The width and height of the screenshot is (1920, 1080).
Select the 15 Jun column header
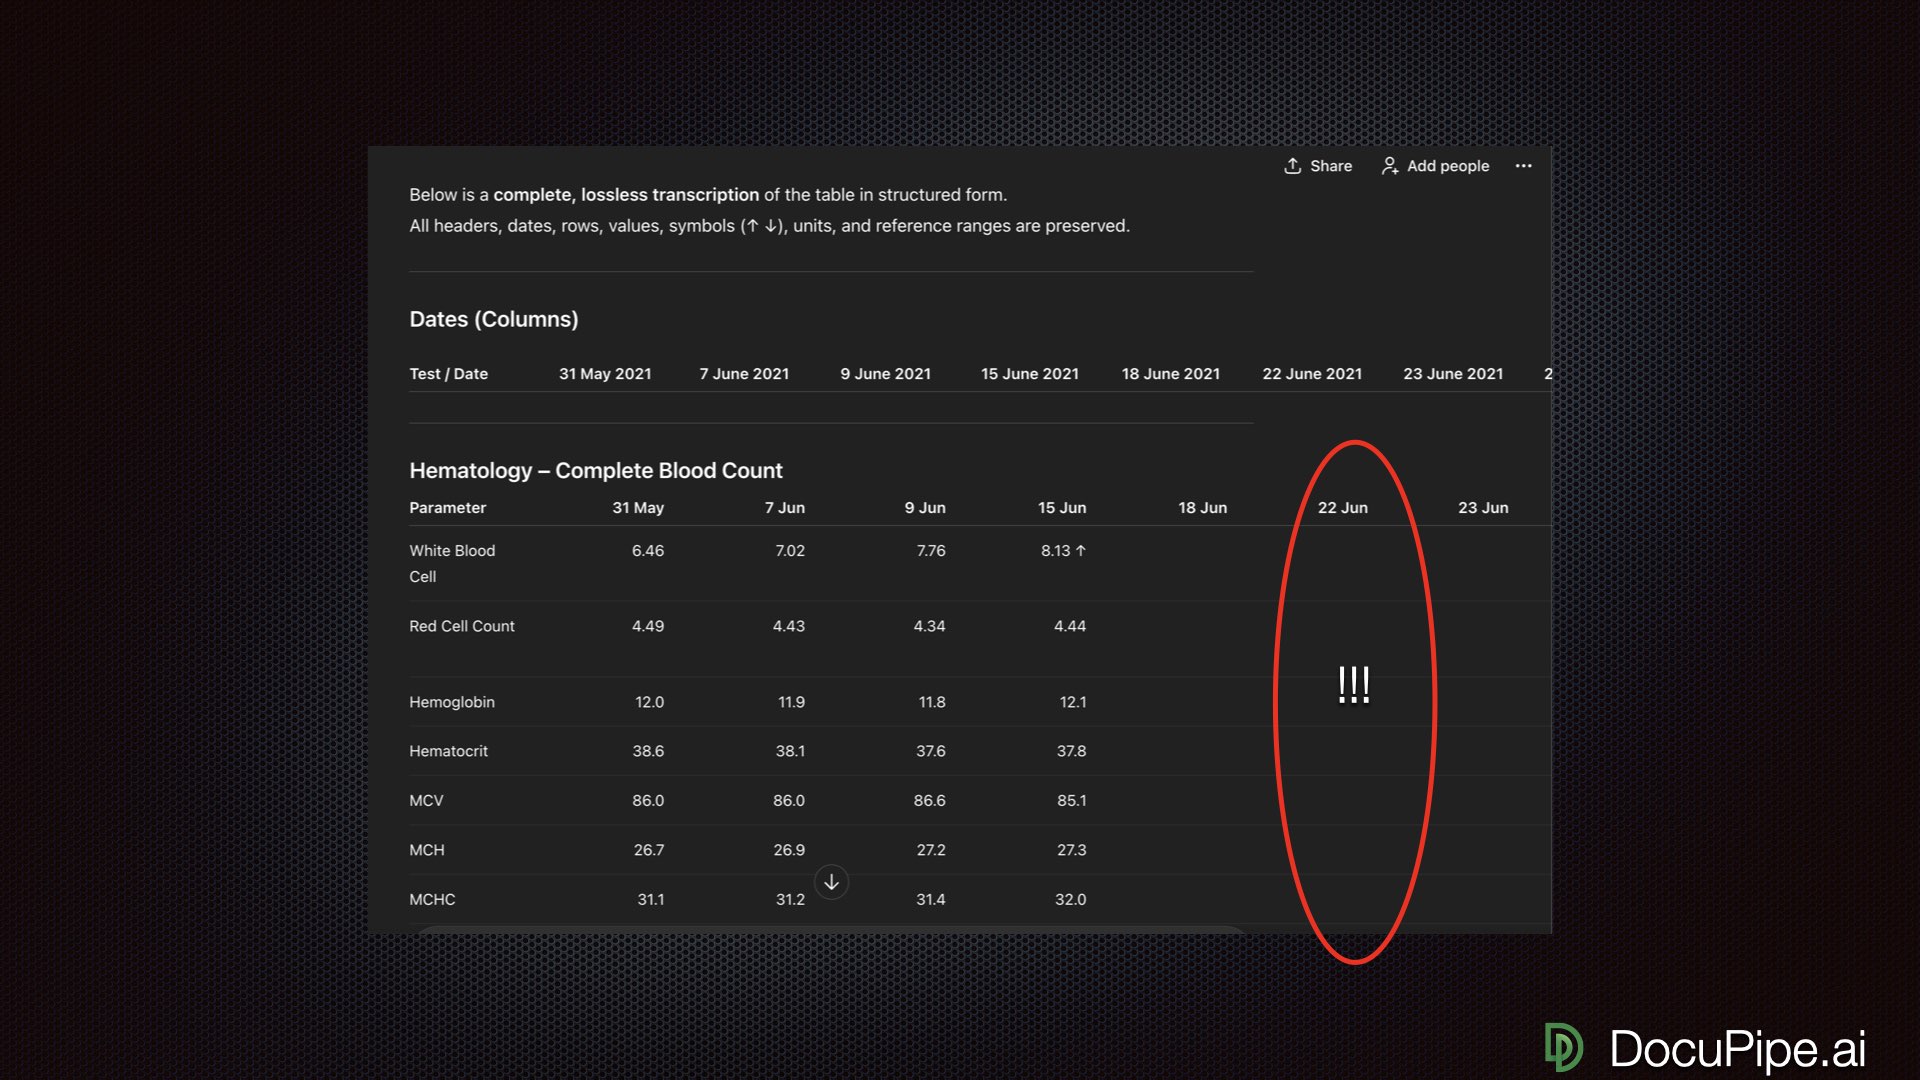pos(1061,508)
